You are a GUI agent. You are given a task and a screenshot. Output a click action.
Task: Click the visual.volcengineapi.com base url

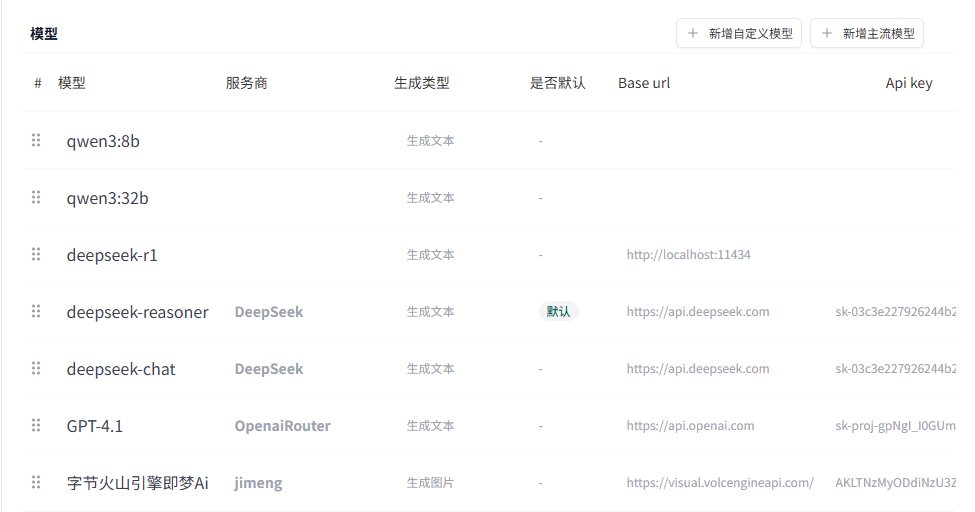(719, 483)
